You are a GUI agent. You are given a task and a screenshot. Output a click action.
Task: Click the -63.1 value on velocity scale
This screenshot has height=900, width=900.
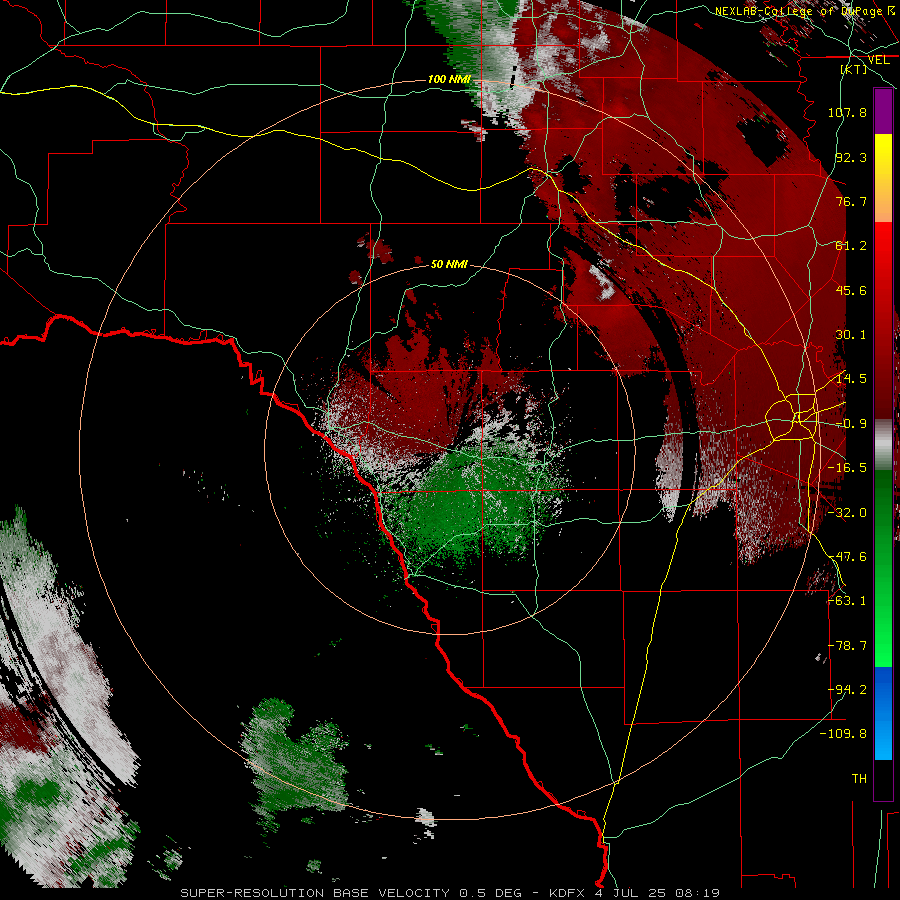(847, 601)
